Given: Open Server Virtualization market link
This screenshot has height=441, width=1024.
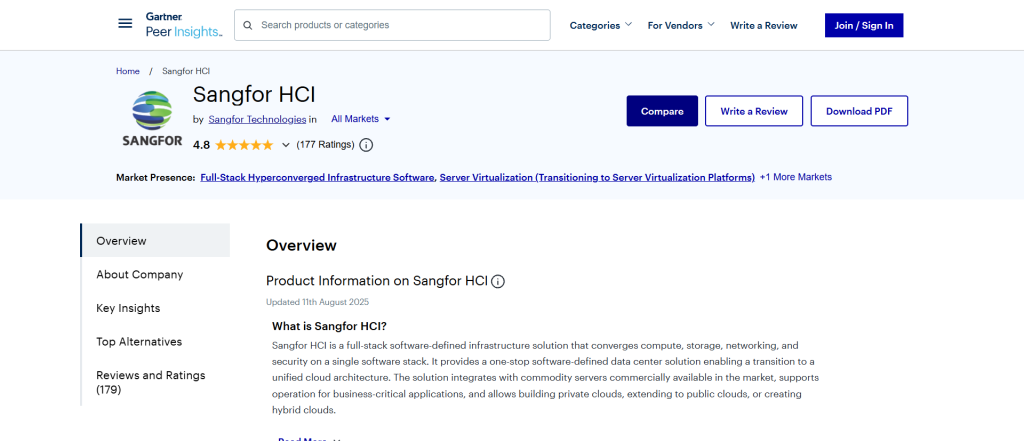Looking at the screenshot, I should pyautogui.click(x=597, y=177).
